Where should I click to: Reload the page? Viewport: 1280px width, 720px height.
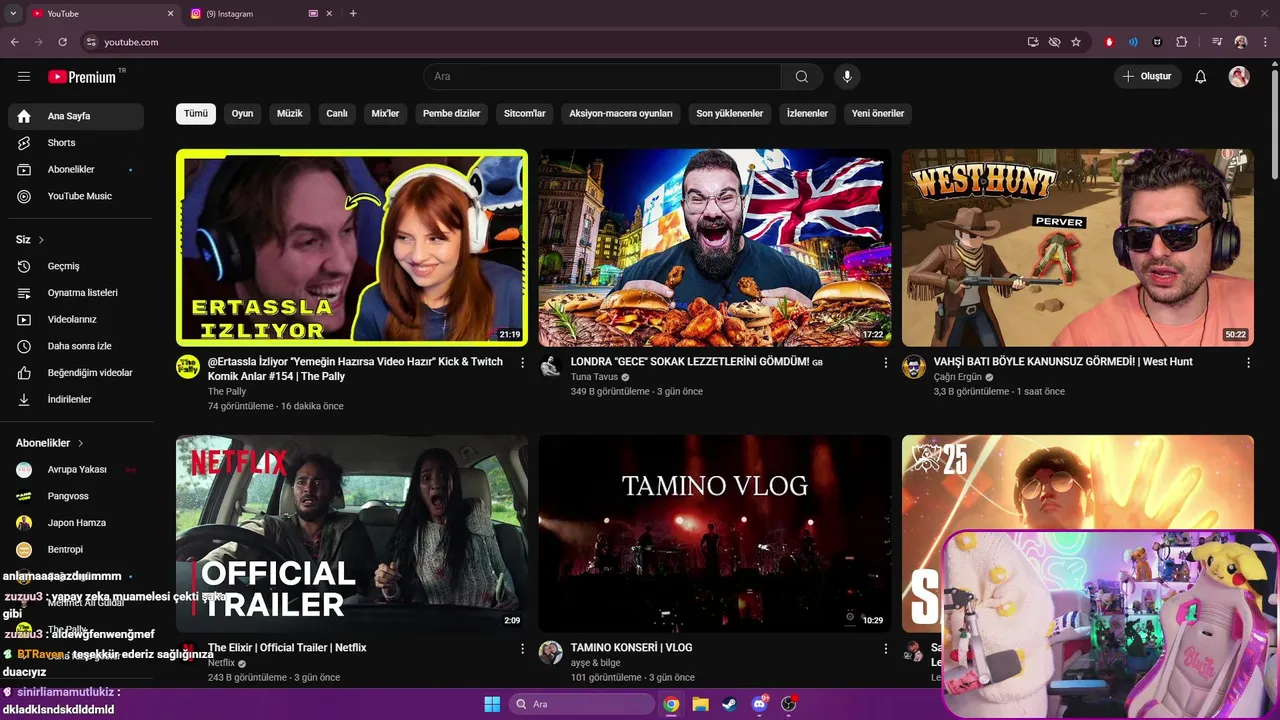[62, 42]
